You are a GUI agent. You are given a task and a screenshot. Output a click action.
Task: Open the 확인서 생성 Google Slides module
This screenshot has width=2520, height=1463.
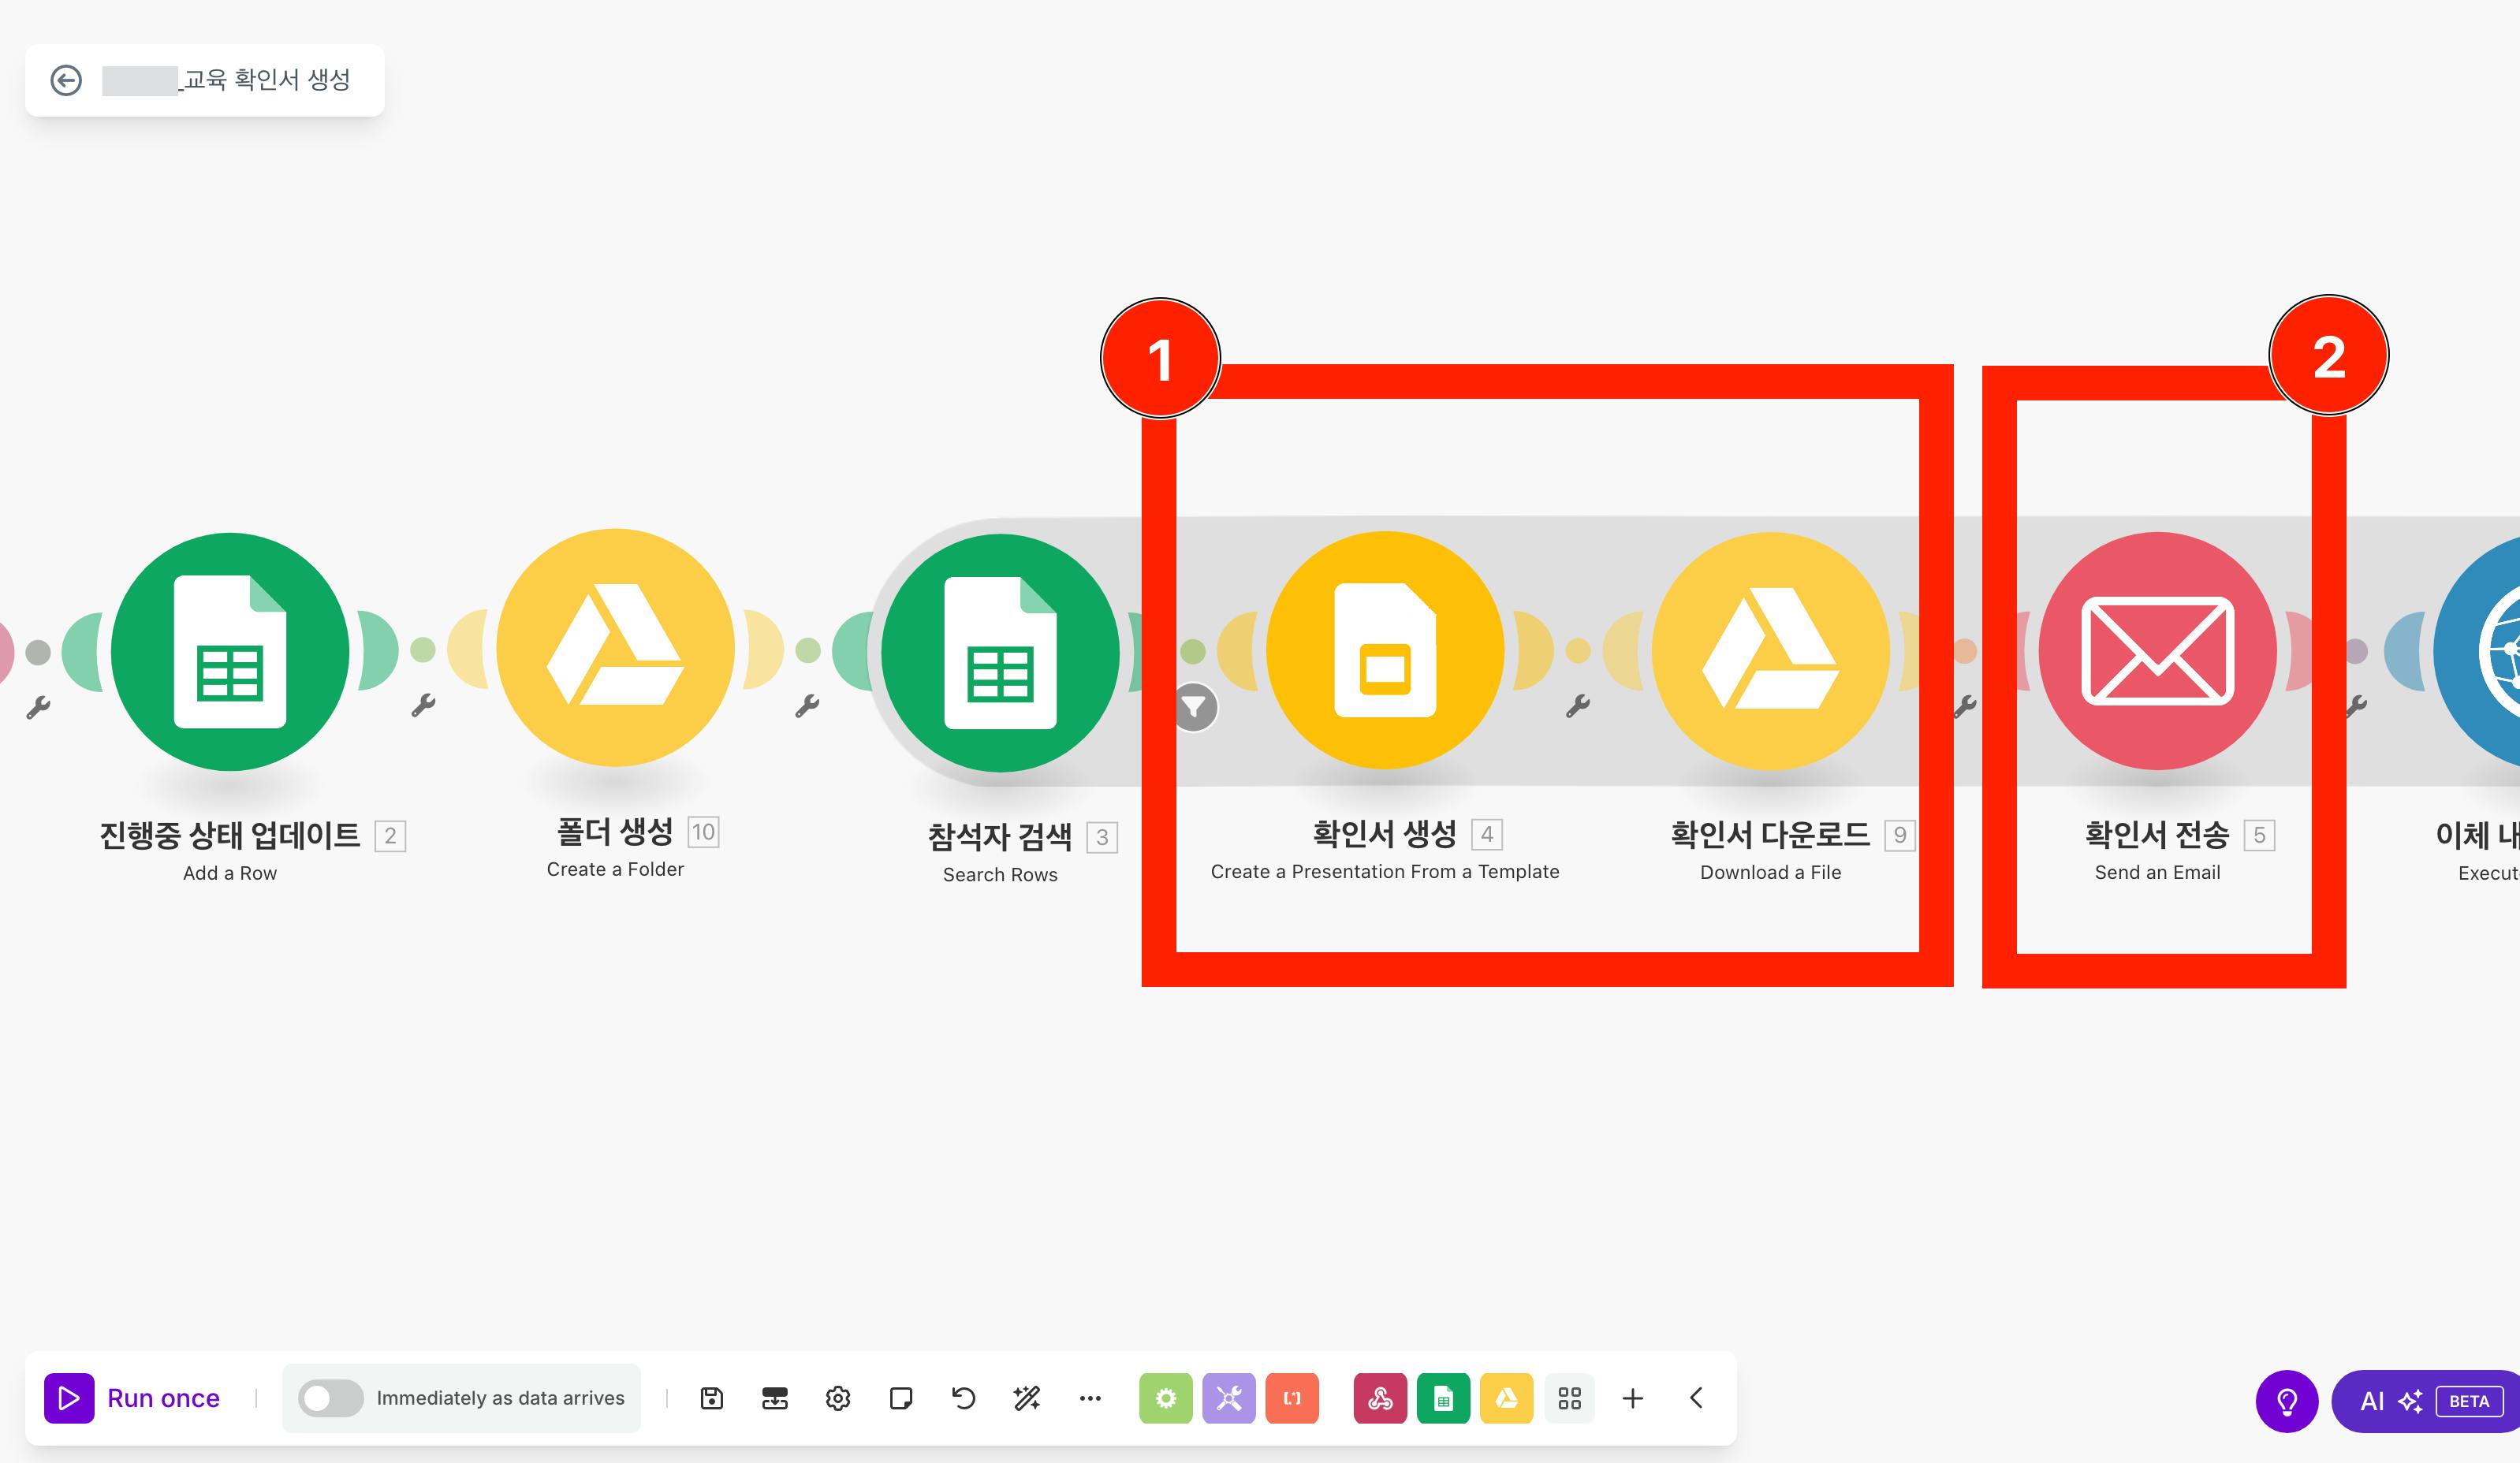(1385, 651)
